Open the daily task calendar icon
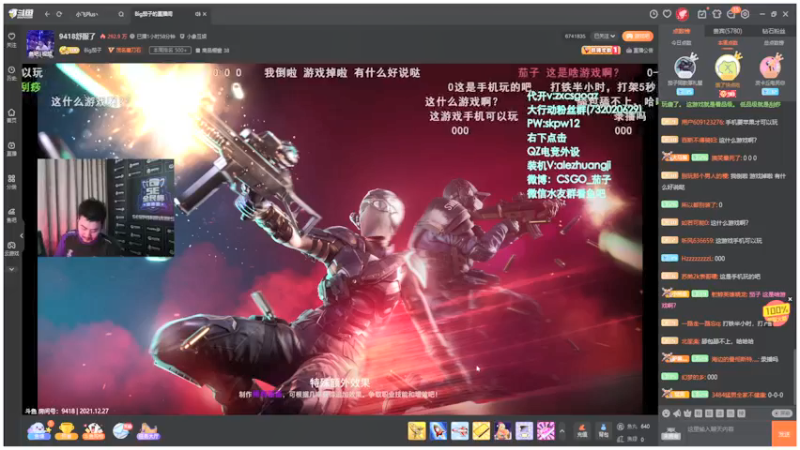Screen dimensions: 800x450 coord(702,14)
